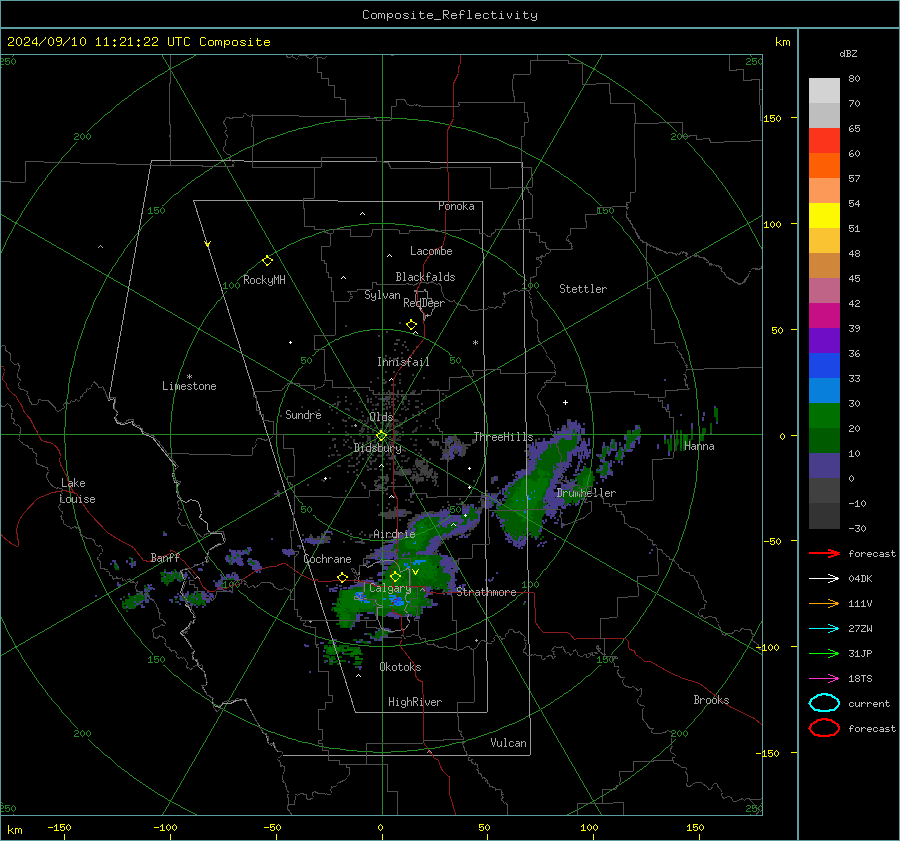This screenshot has height=841, width=900.
Task: Click the Blackfalds city label
Action: (425, 277)
